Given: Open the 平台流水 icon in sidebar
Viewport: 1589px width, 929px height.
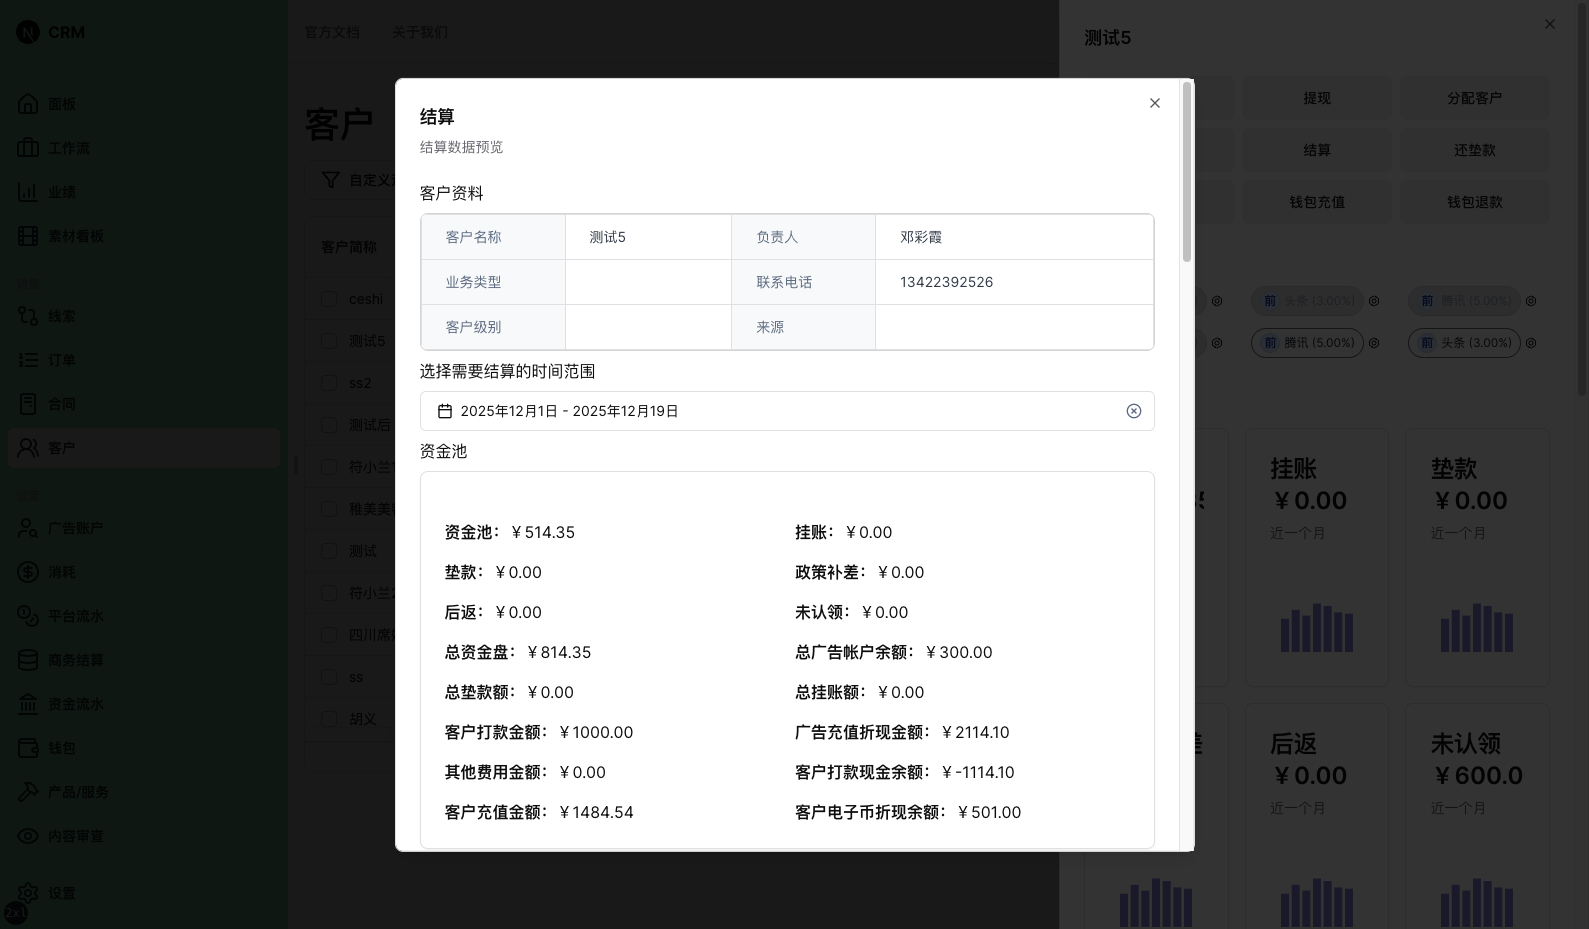Looking at the screenshot, I should coord(28,616).
